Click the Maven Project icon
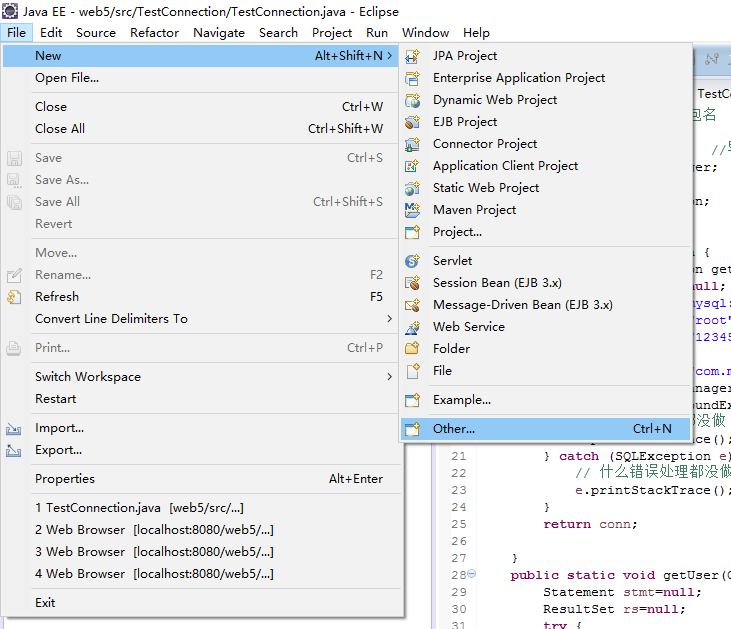Screen dimensions: 731x629 [x=412, y=210]
